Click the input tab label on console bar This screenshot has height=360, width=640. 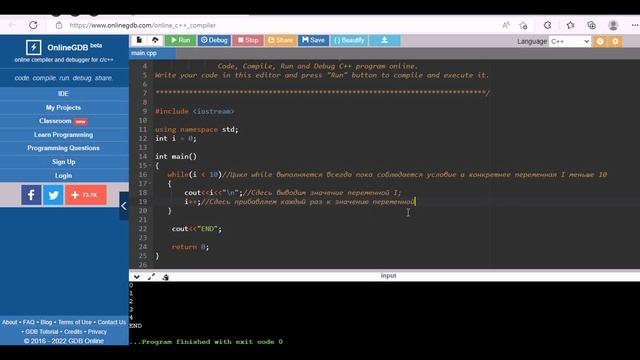coord(388,276)
